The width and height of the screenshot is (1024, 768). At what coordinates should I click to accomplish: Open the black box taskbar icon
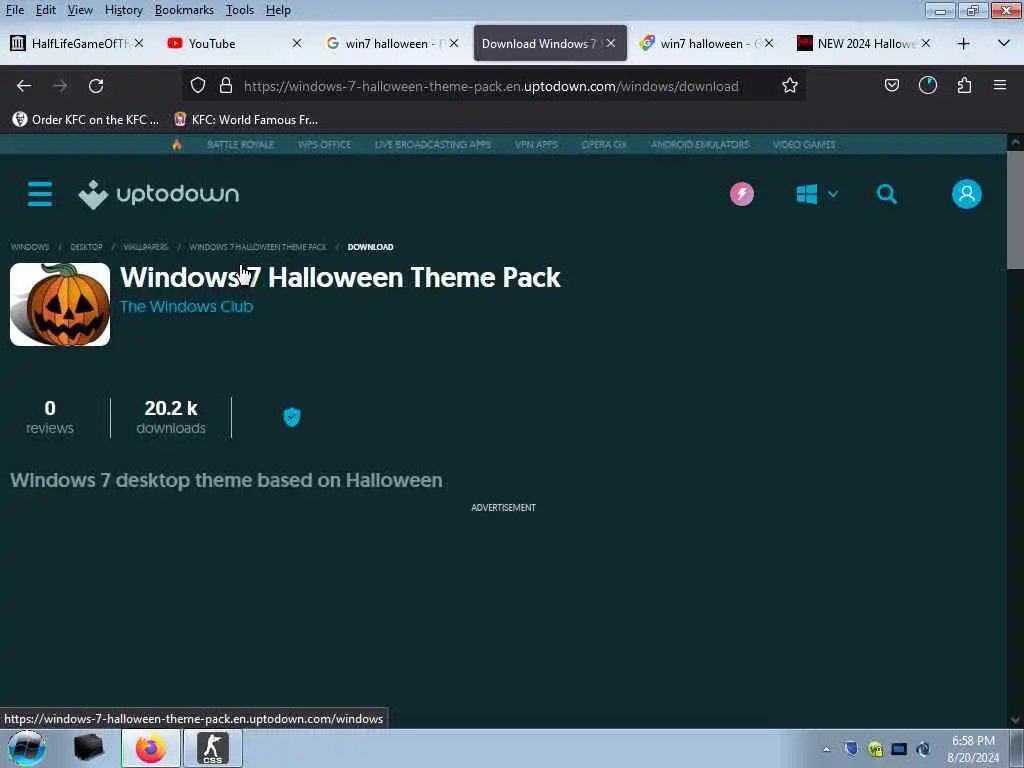89,748
